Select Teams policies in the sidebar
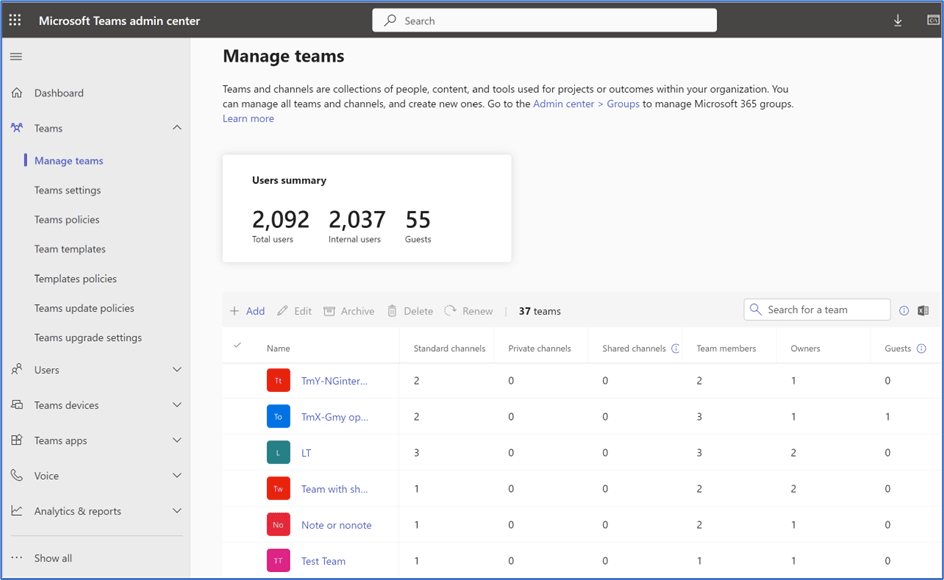944x580 pixels. point(68,219)
